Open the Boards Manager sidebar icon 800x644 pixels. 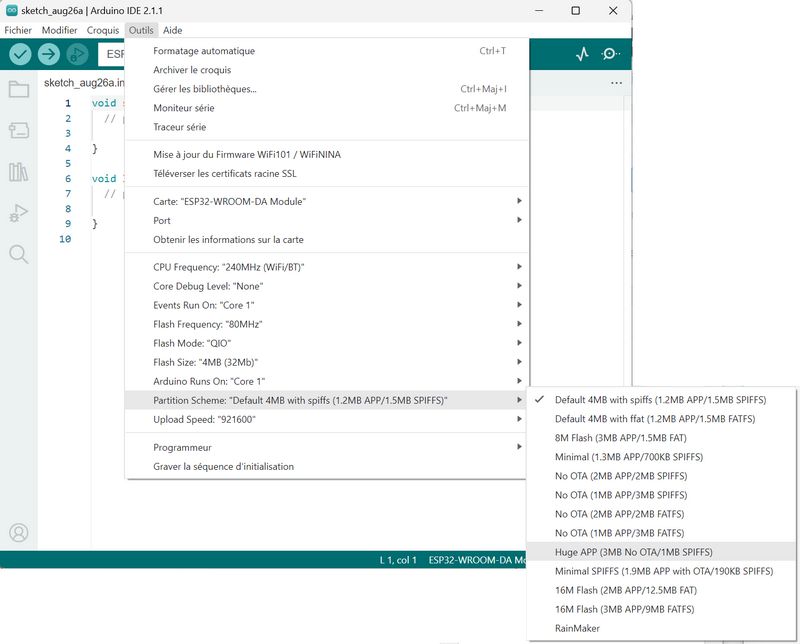[19, 131]
